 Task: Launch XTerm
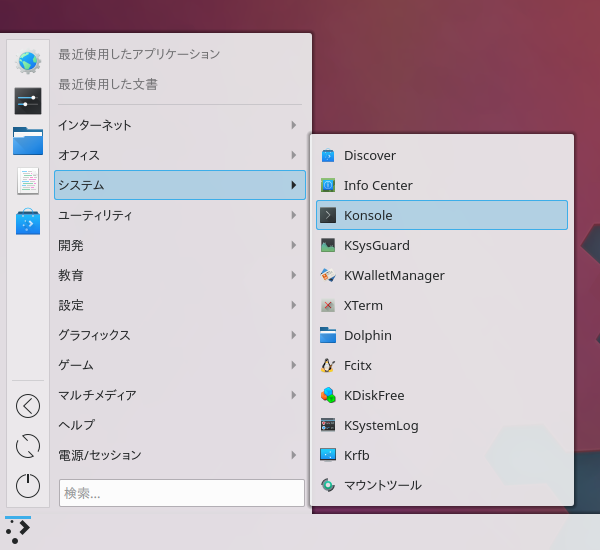(442, 305)
